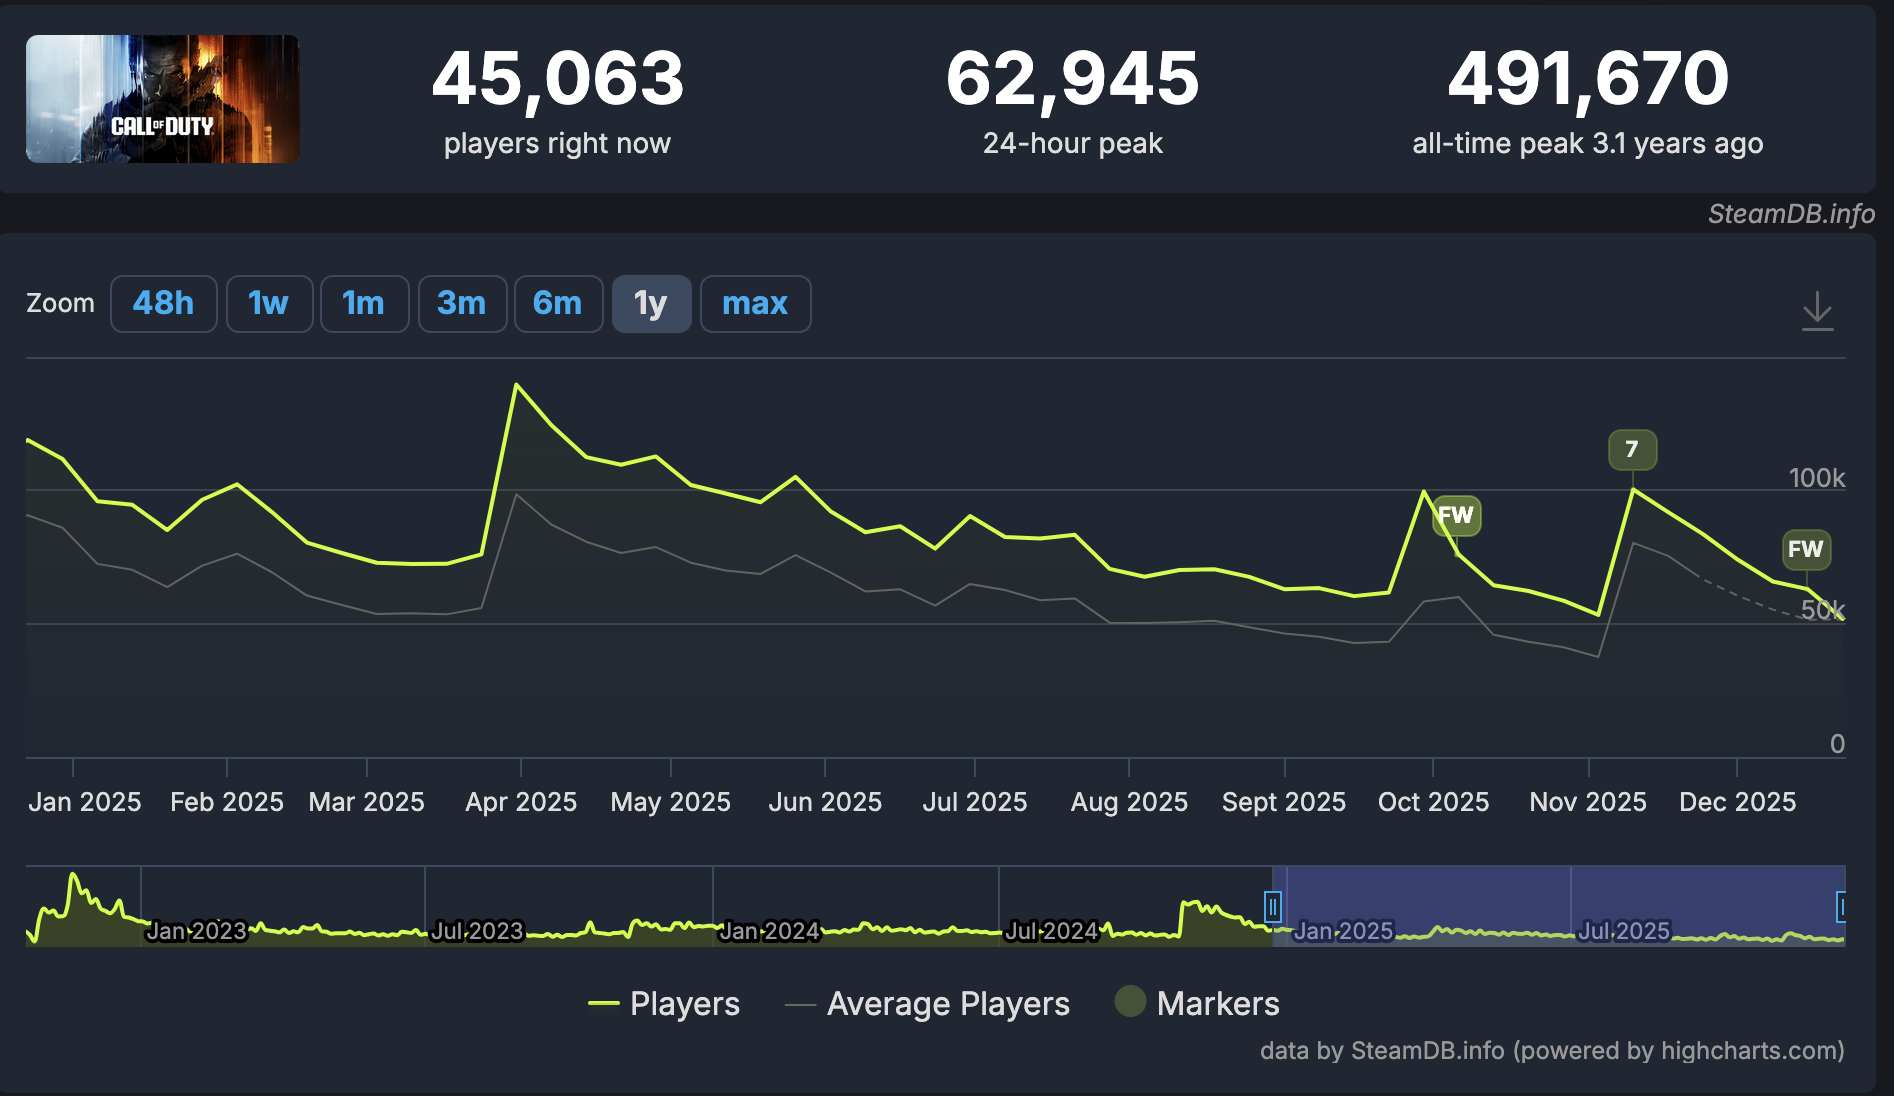The height and width of the screenshot is (1096, 1894).
Task: Click the Dec 2025 axis label
Action: click(x=1737, y=802)
